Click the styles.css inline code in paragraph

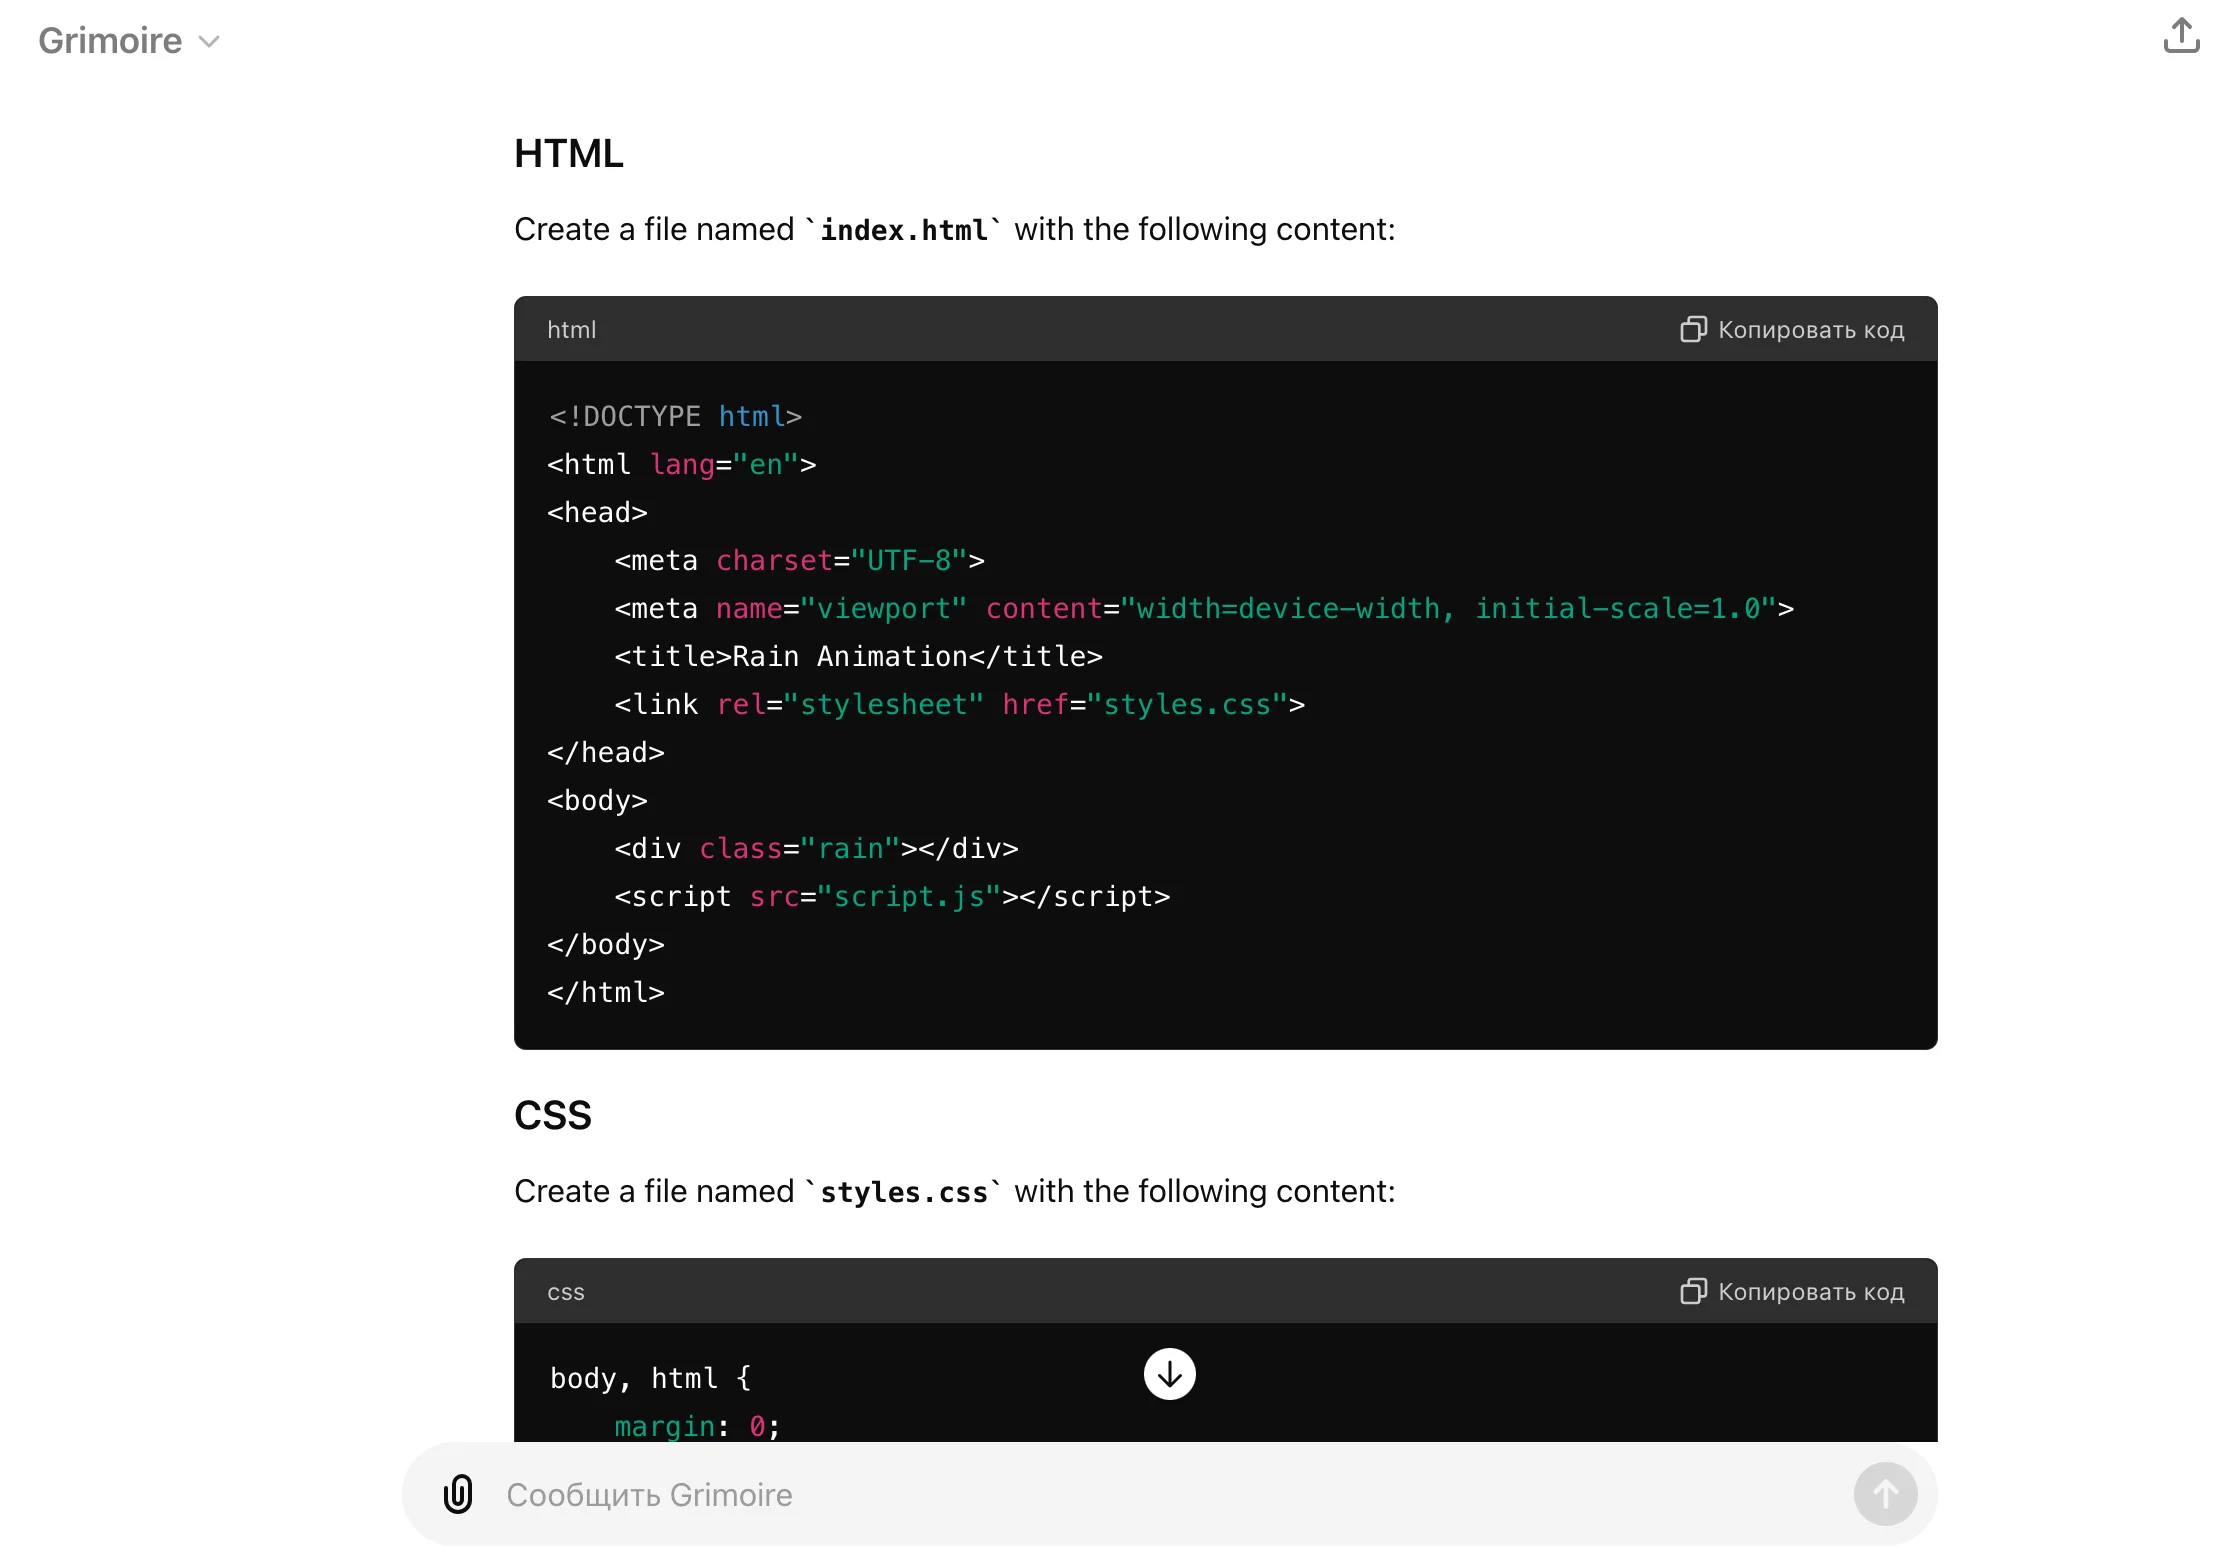click(x=904, y=1193)
